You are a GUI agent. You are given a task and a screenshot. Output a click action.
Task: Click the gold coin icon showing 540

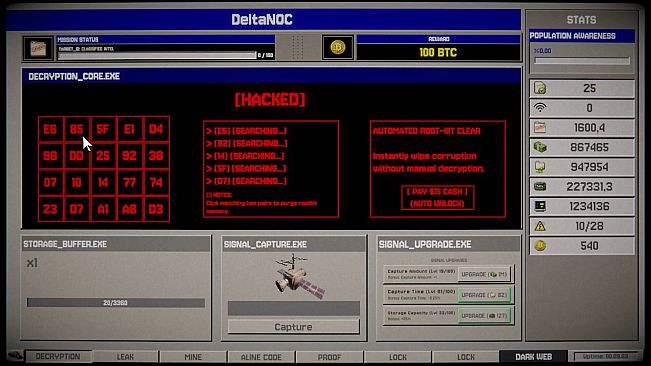[540, 246]
